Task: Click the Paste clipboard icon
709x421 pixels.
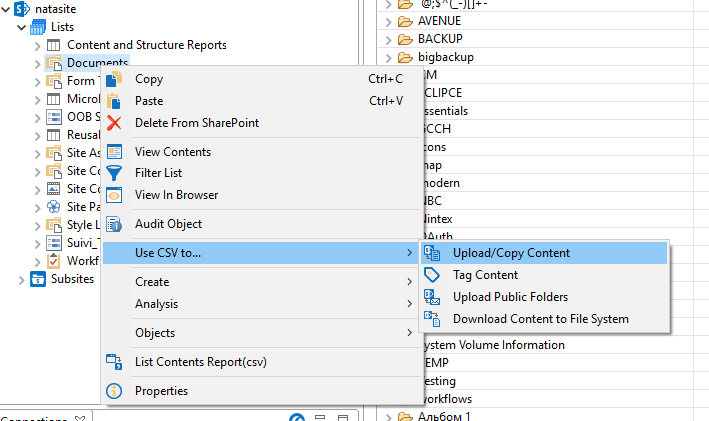Action: point(114,101)
